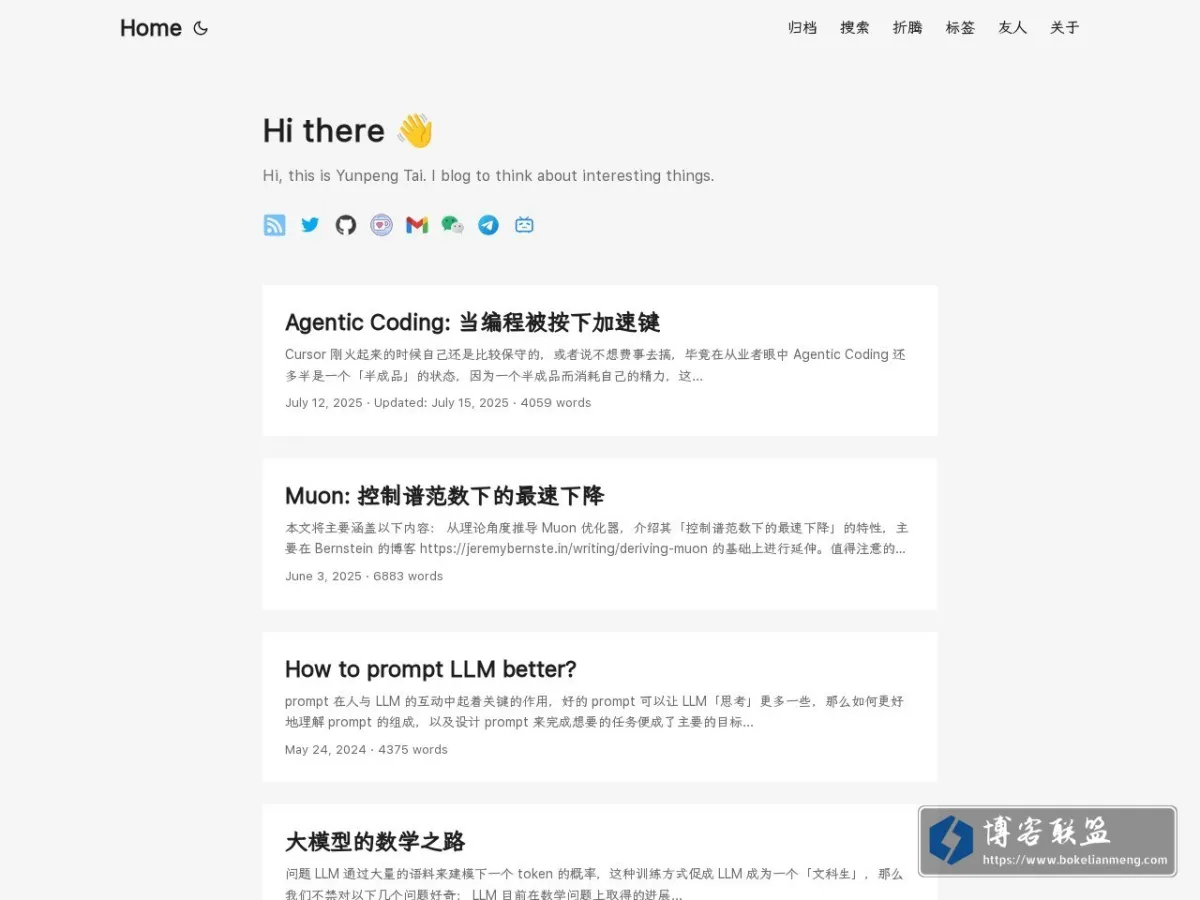This screenshot has height=900, width=1200.
Task: Go to Home logo link
Action: pyautogui.click(x=151, y=28)
